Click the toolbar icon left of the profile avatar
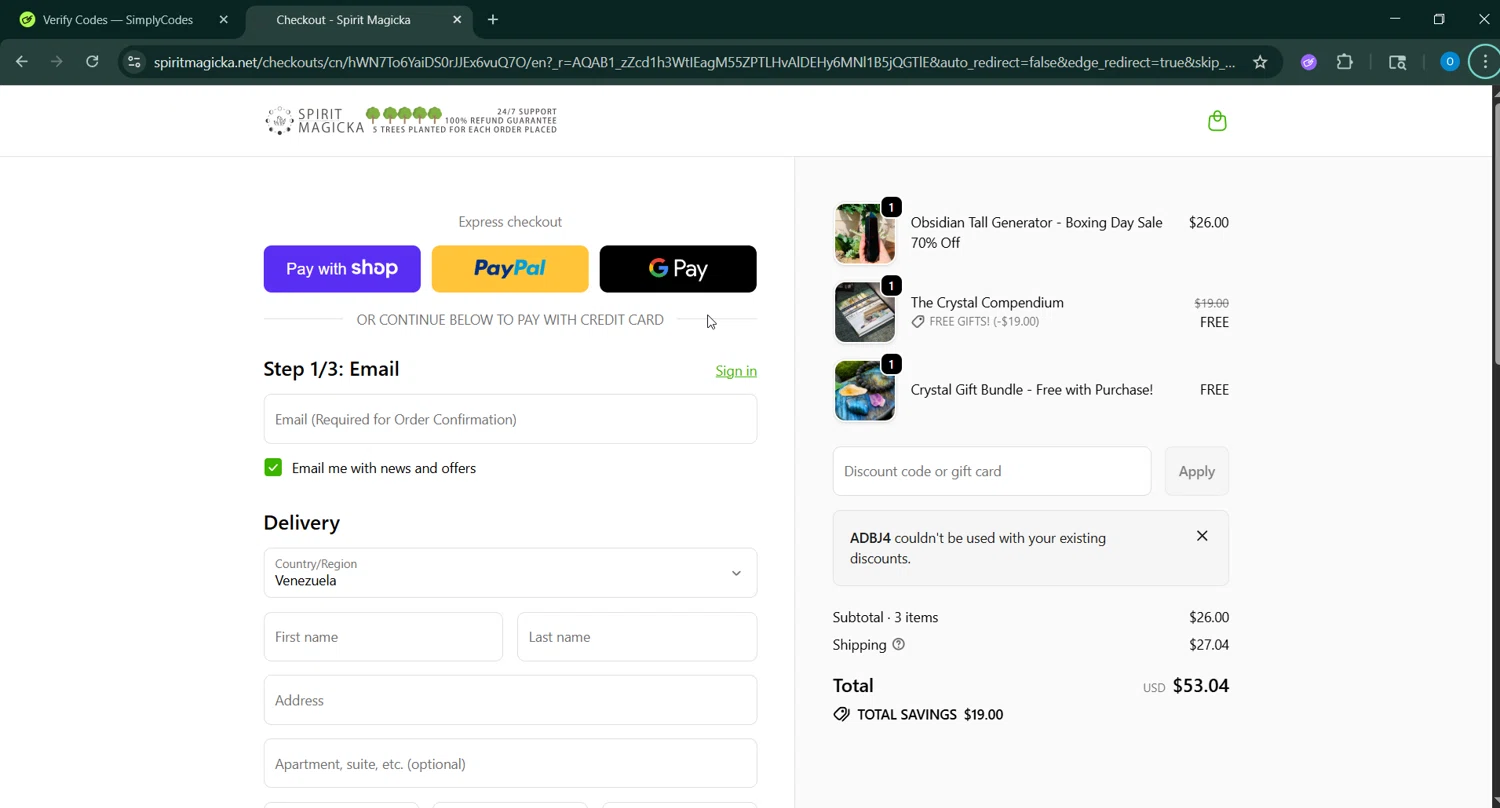The image size is (1500, 808). click(x=1398, y=62)
